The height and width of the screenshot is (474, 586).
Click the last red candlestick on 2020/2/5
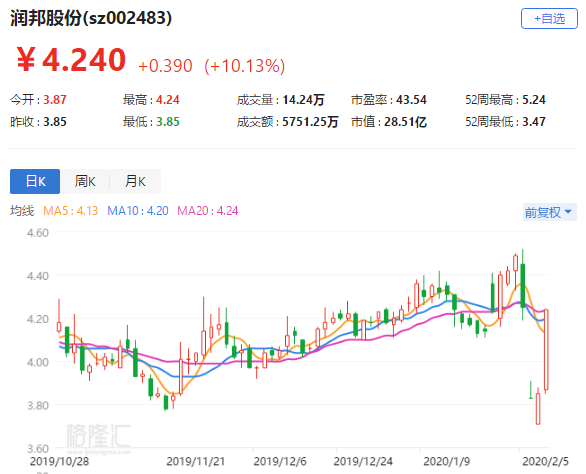546,350
